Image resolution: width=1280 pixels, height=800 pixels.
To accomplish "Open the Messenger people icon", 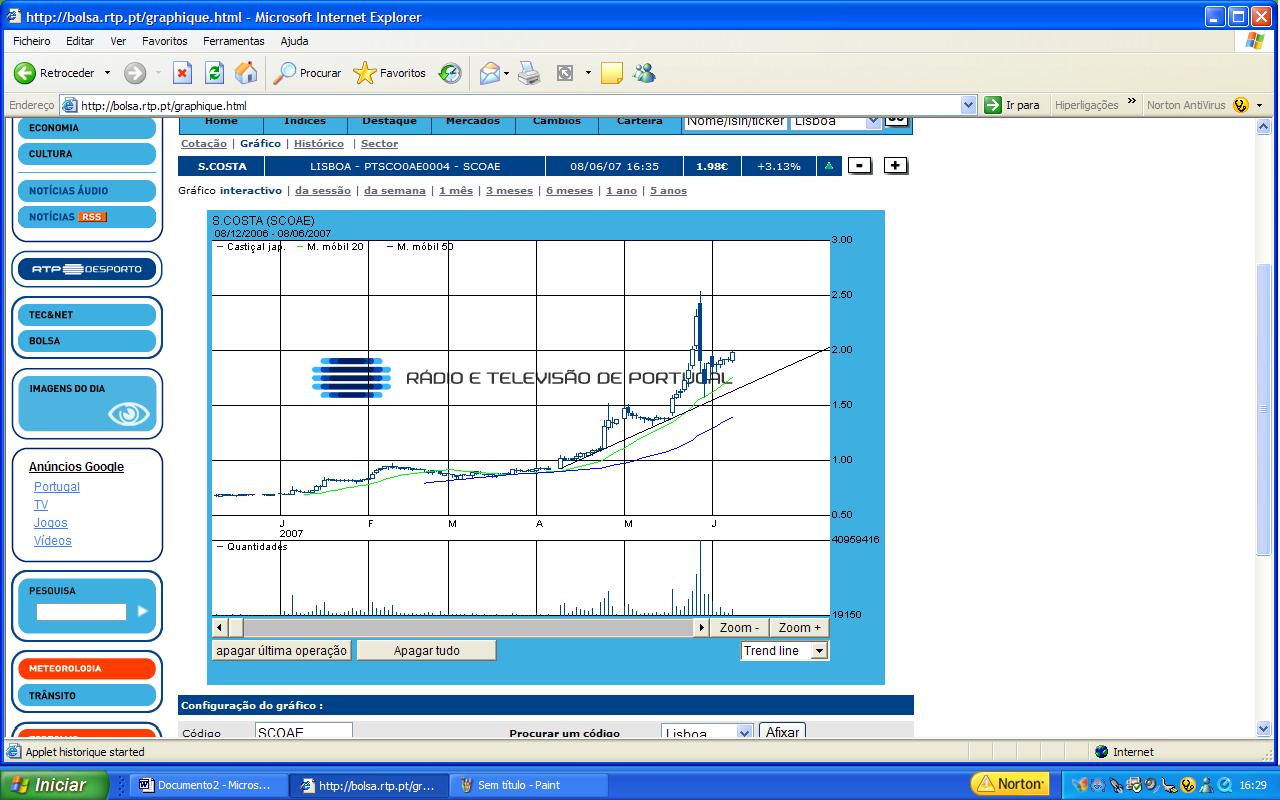I will click(644, 73).
